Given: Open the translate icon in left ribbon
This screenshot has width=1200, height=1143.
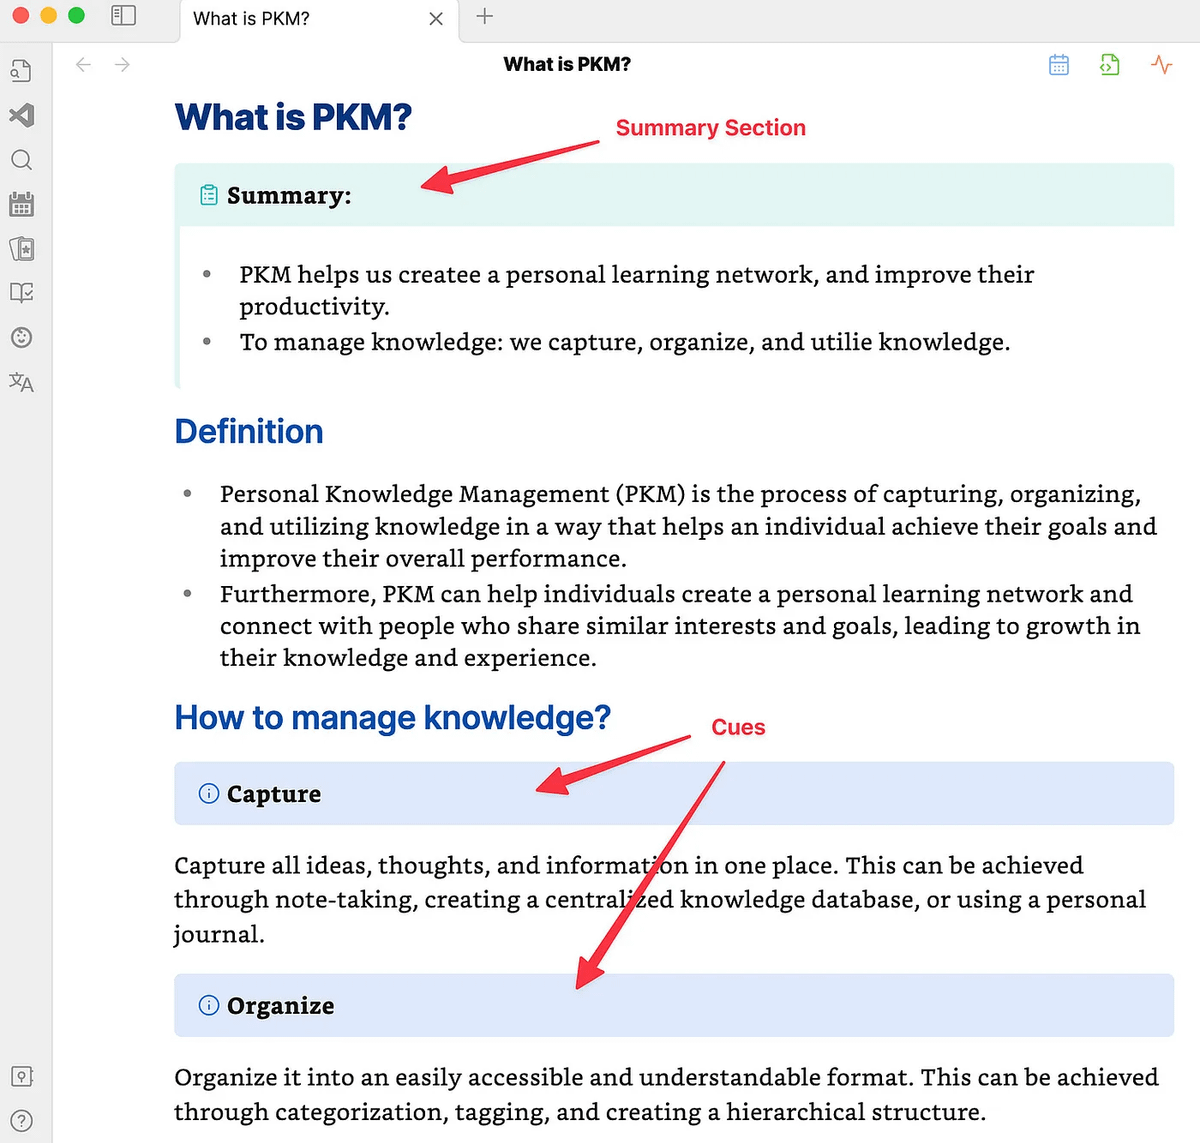Looking at the screenshot, I should click(x=21, y=382).
